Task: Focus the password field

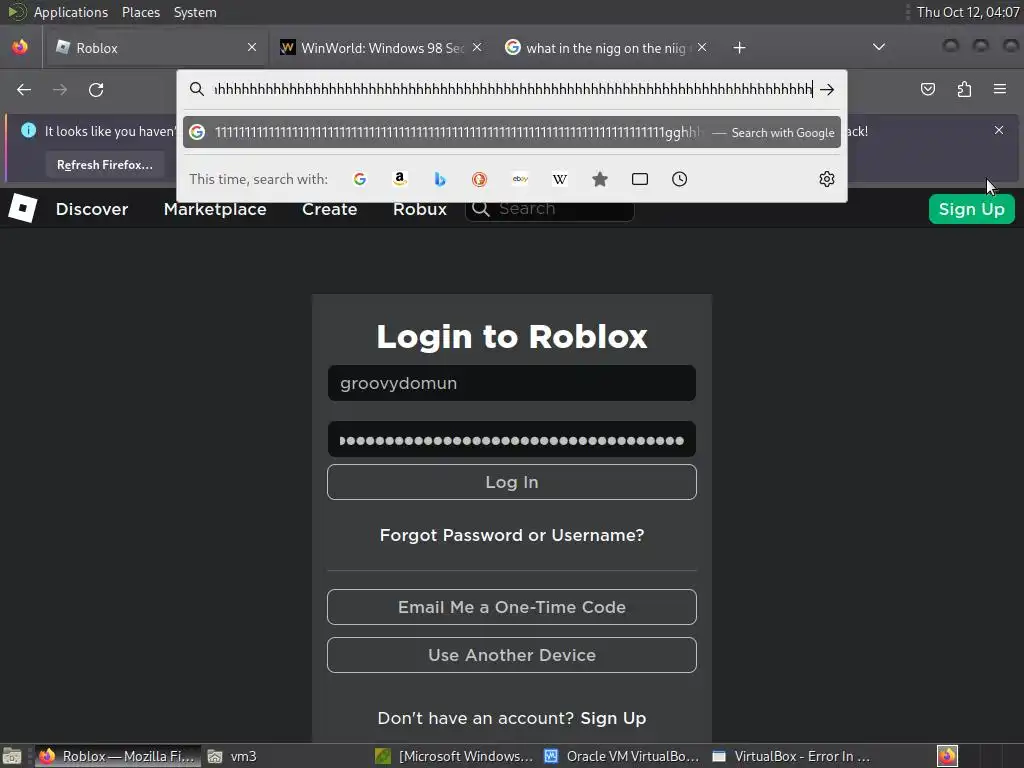Action: [512, 440]
